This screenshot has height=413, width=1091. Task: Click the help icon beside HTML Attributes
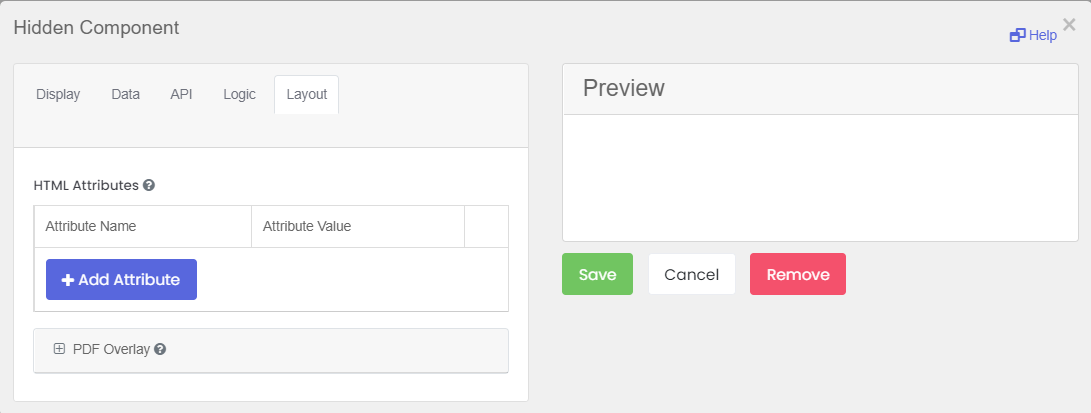(x=149, y=185)
